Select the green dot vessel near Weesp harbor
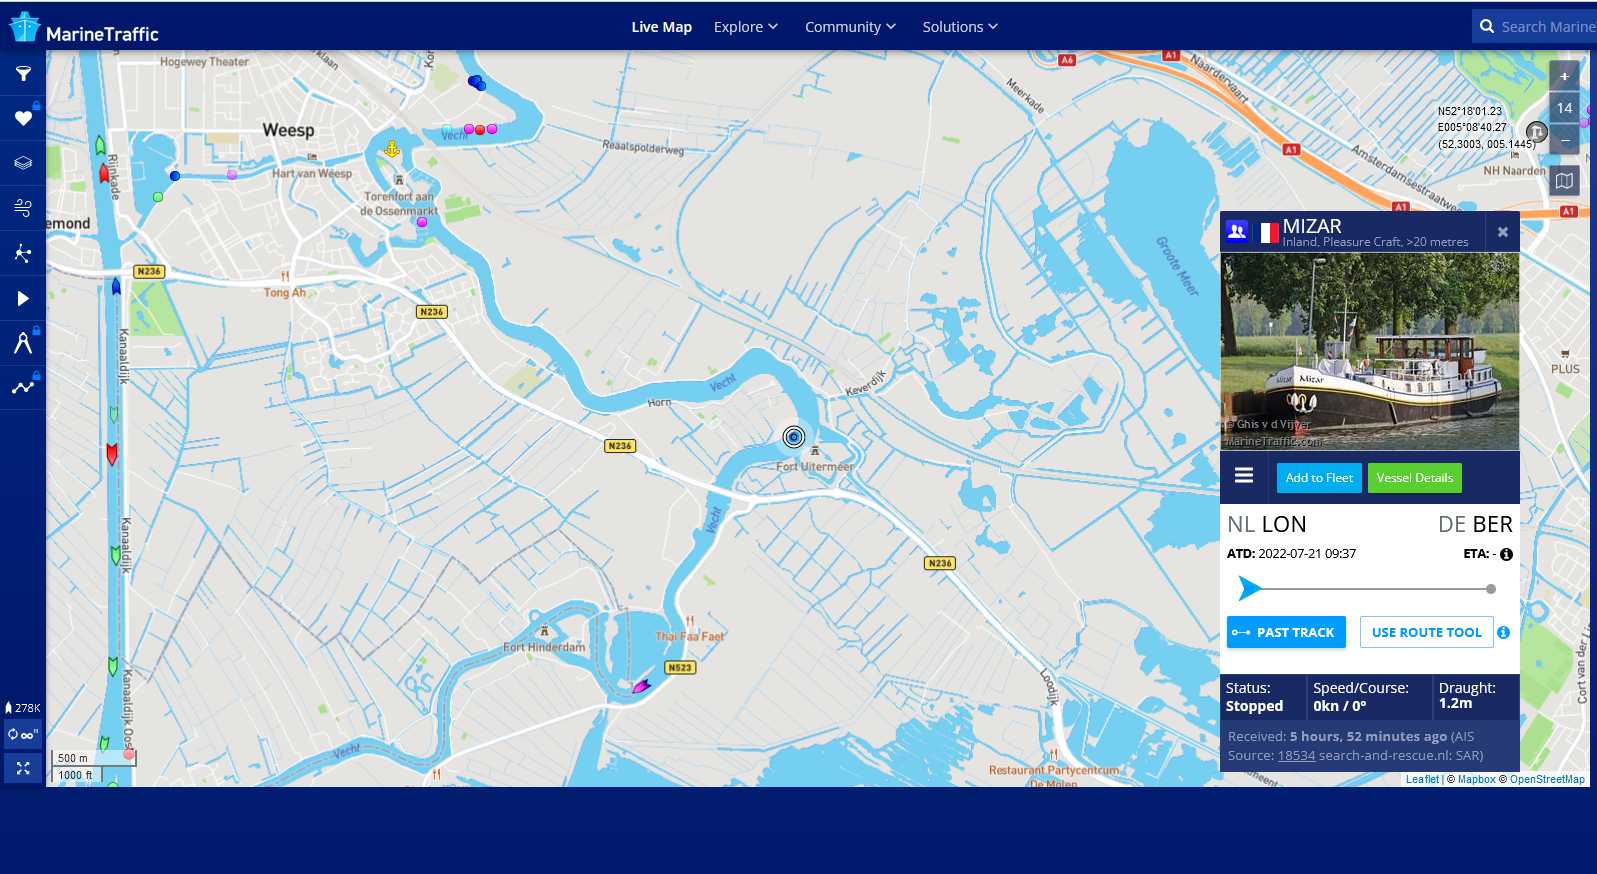Image resolution: width=1597 pixels, height=874 pixels. [158, 197]
